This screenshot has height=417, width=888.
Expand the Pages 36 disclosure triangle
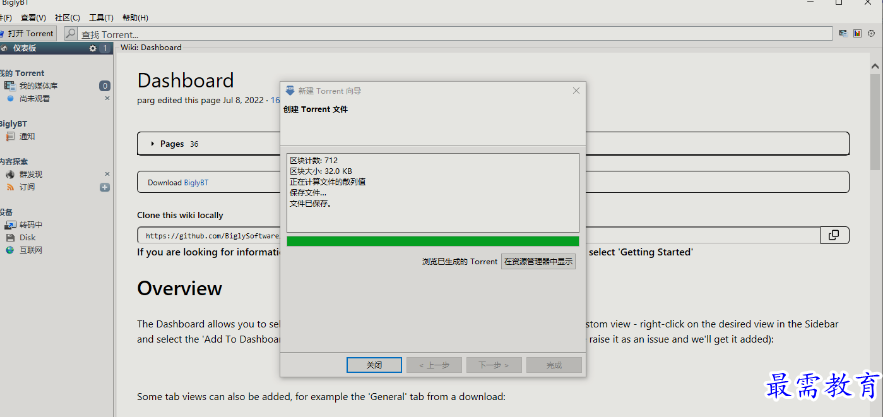[x=152, y=144]
